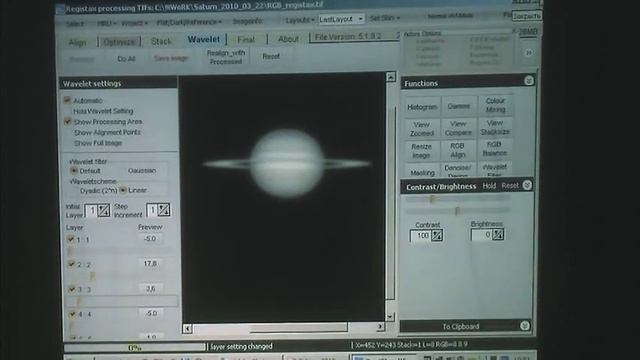The image size is (640, 360).
Task: Collapse the Contrast/Brightness panel round icon
Action: point(527,185)
